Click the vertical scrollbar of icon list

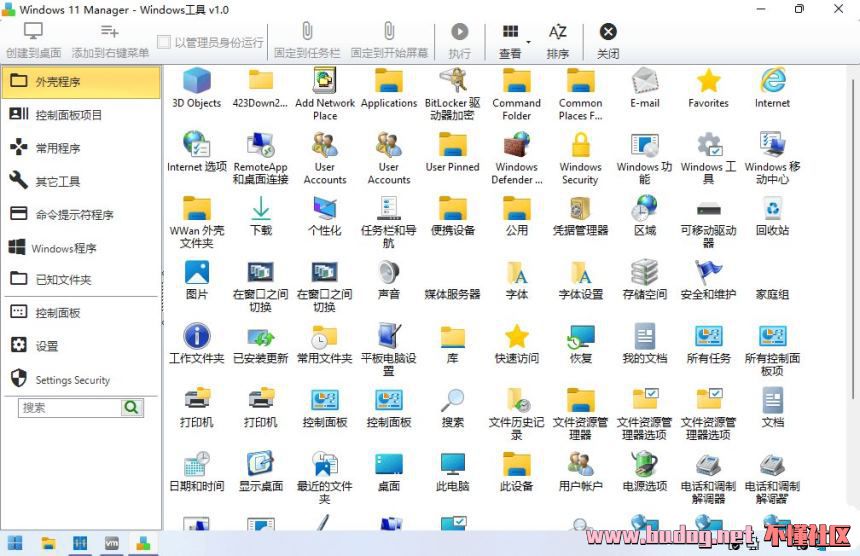tap(853, 239)
